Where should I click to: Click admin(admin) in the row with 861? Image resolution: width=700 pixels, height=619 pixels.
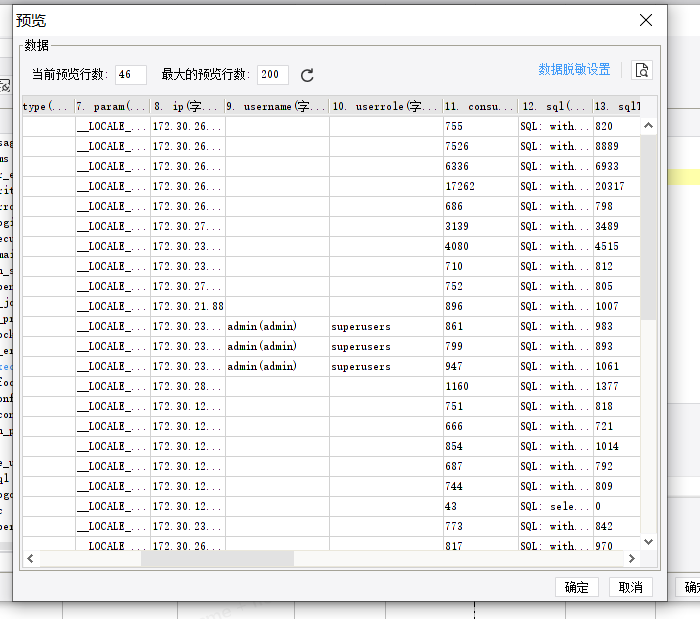(x=278, y=326)
